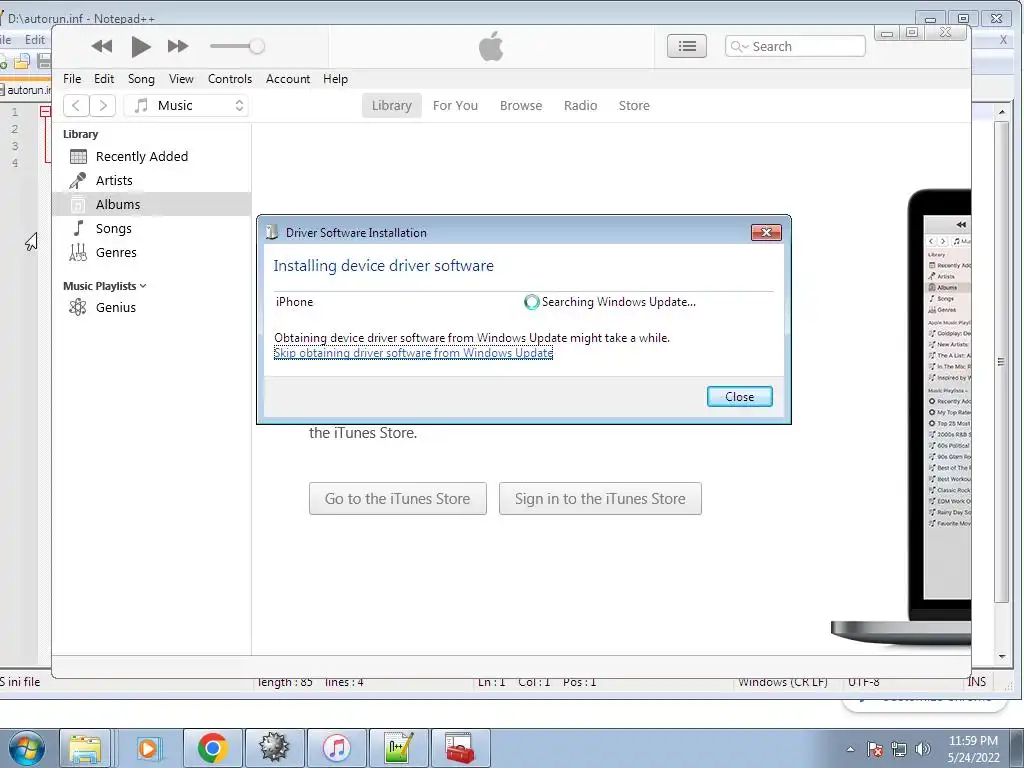1024x768 pixels.
Task: Open Windows Explorer from taskbar
Action: click(x=85, y=748)
